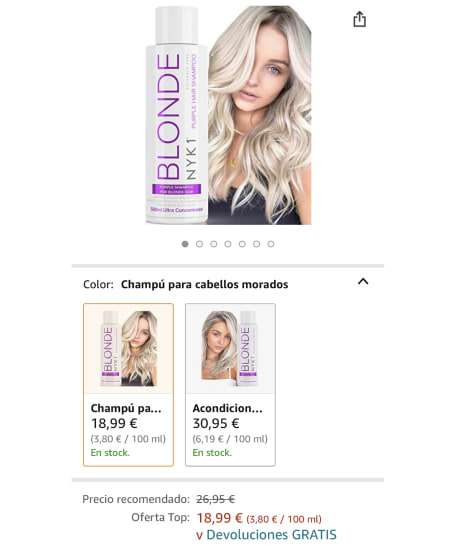Click the Acondicionador En stock text
The image size is (475, 560).
tap(212, 452)
